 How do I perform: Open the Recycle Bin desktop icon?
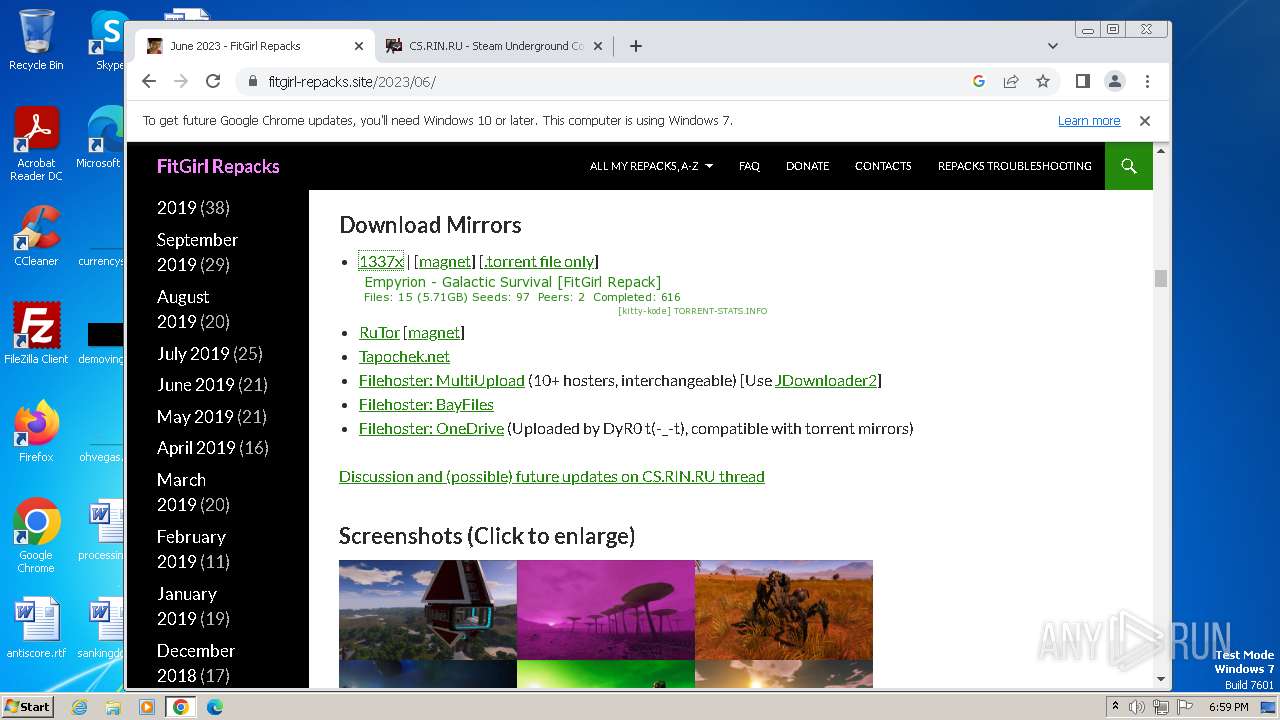[x=36, y=41]
